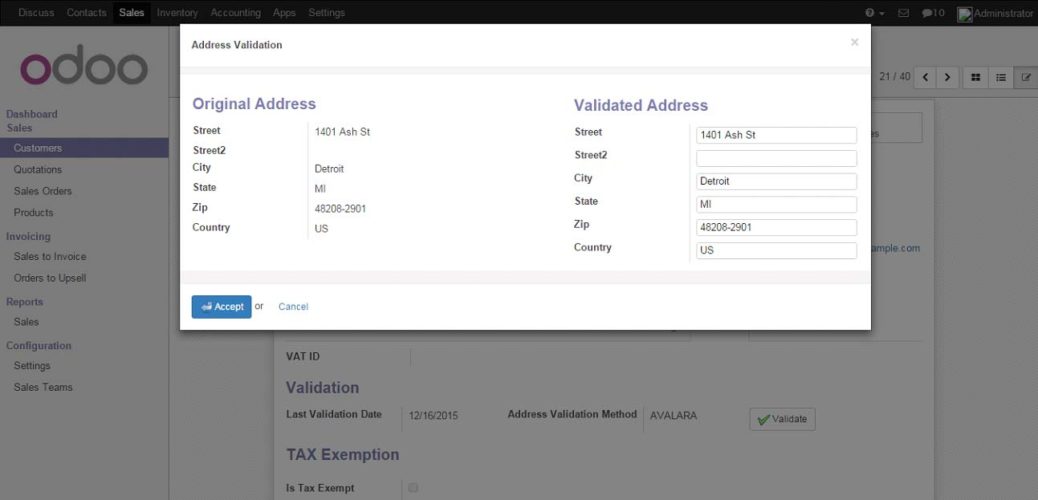Open the Inventory menu

(x=177, y=13)
